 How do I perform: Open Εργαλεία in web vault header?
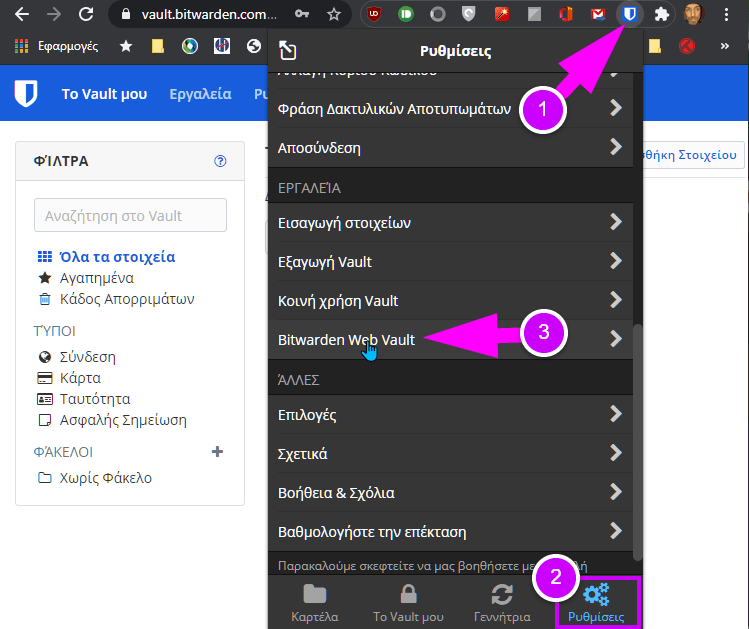(x=201, y=94)
